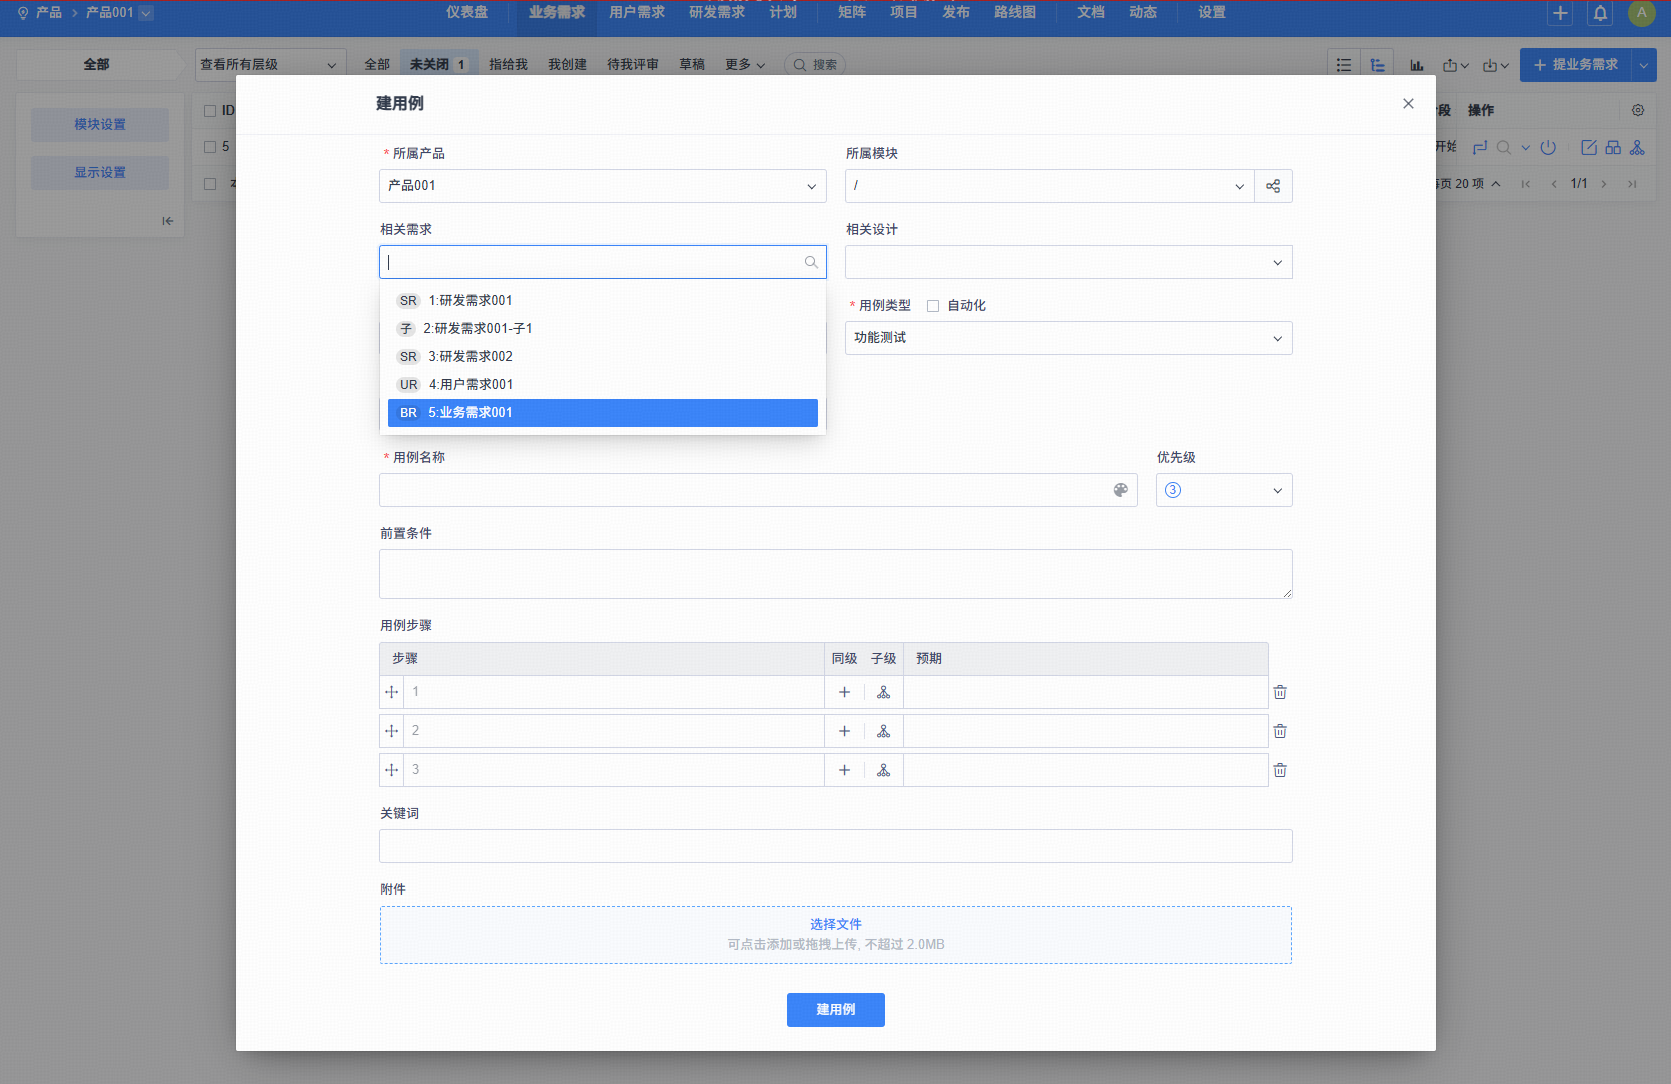Click the color palette icon in 用例名称
The image size is (1671, 1084).
tap(1120, 490)
